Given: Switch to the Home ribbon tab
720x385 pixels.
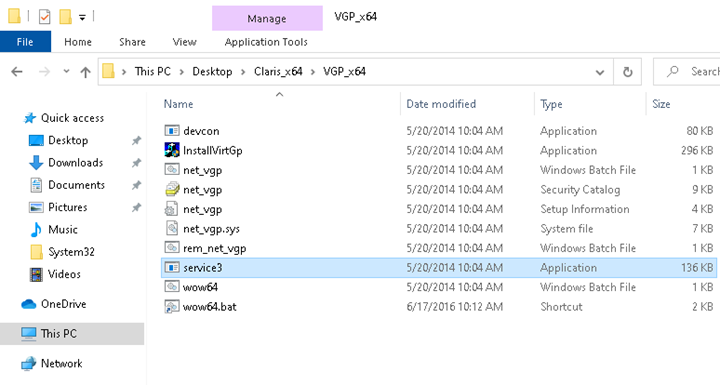Looking at the screenshot, I should [x=78, y=42].
